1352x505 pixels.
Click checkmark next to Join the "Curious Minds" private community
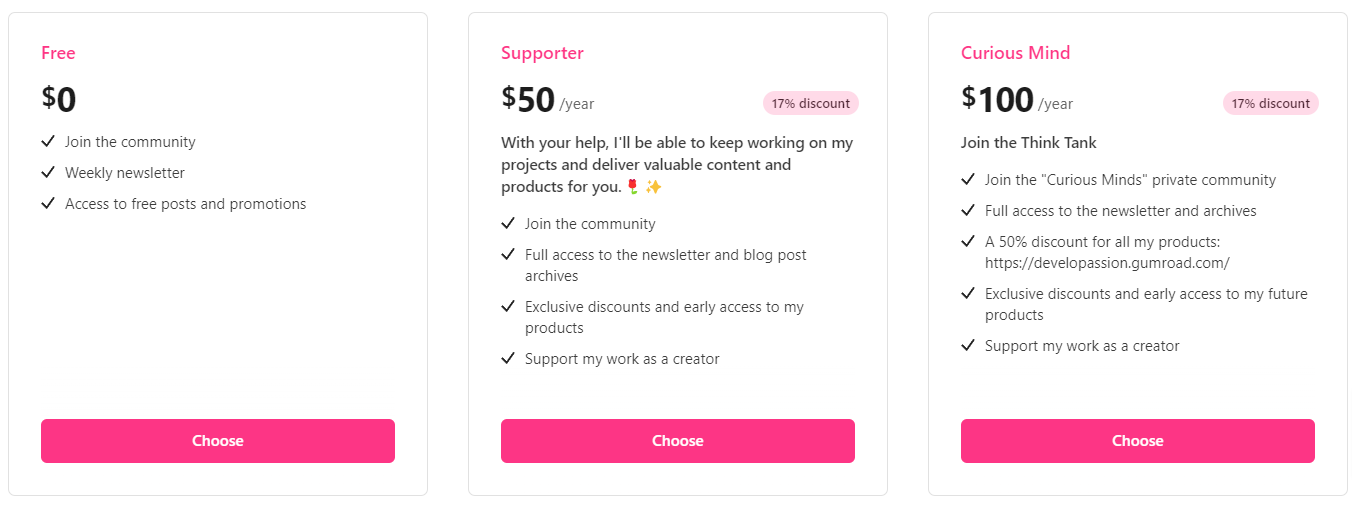[x=968, y=180]
